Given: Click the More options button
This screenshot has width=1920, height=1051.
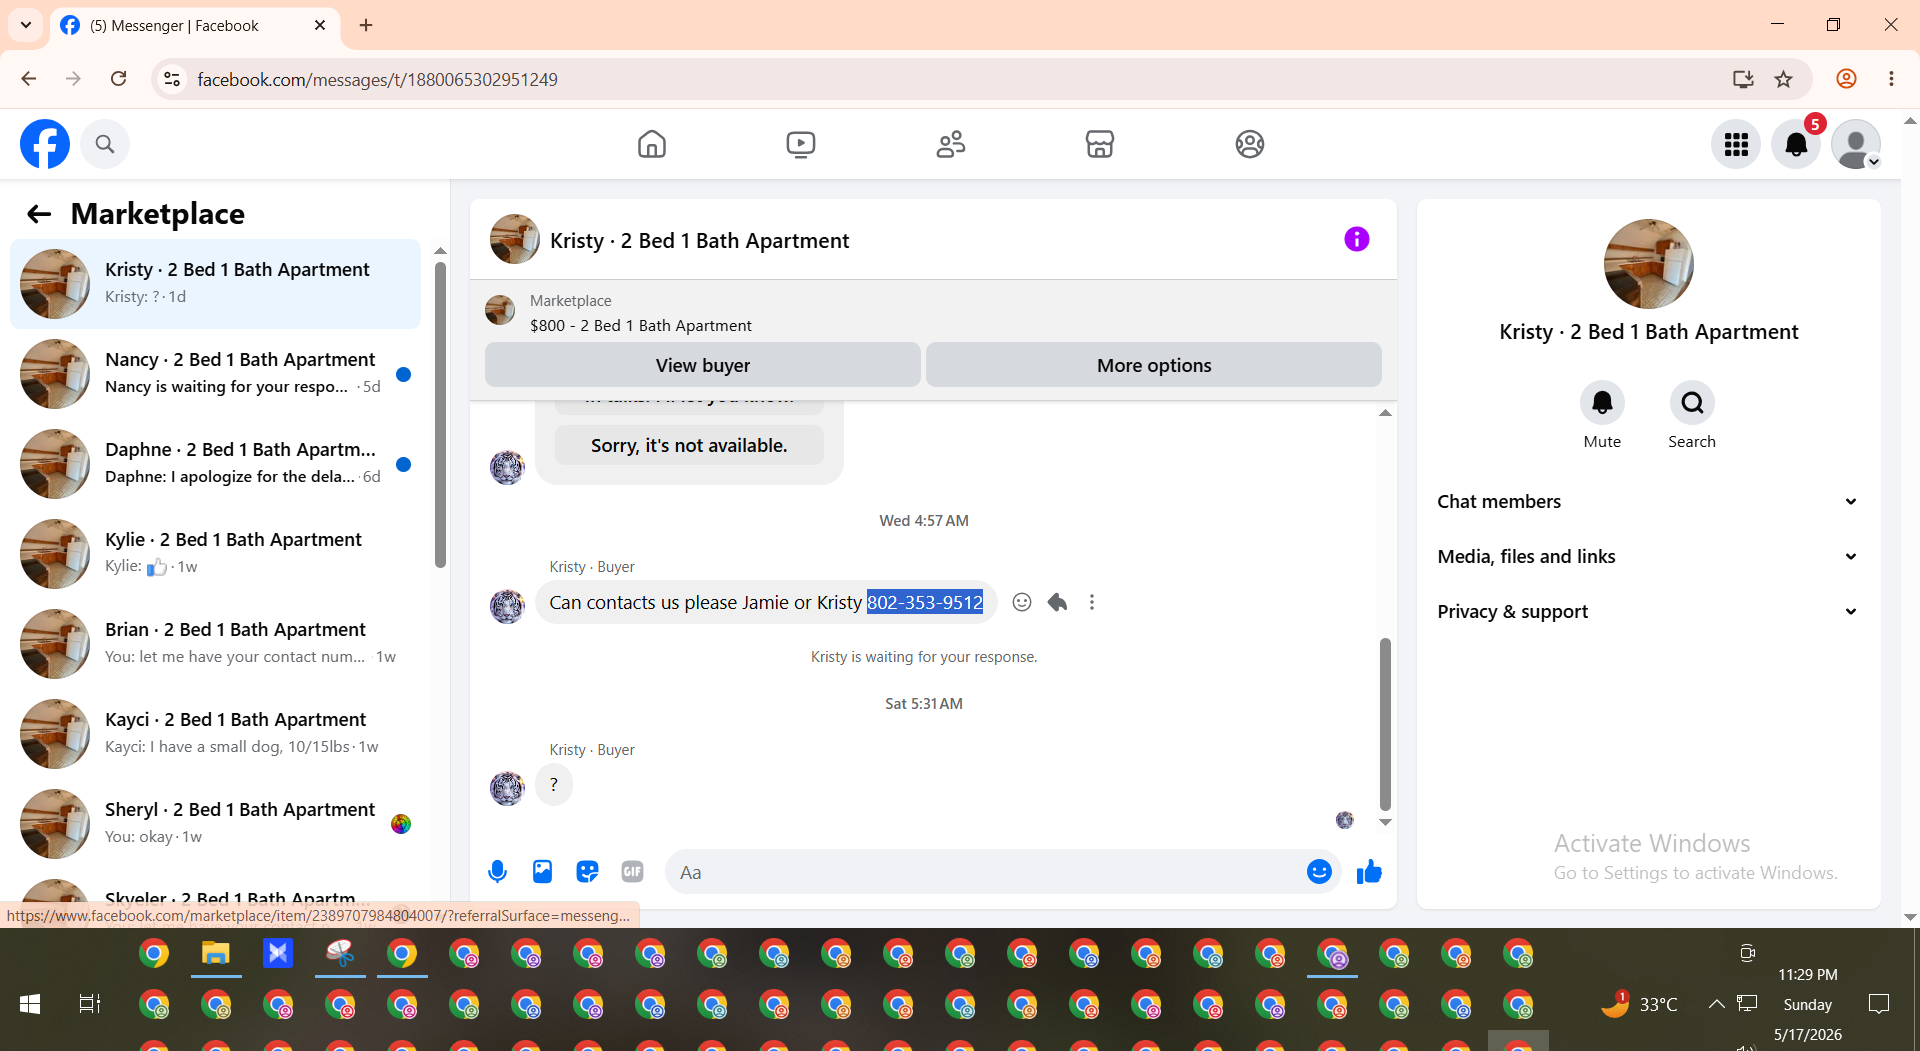Looking at the screenshot, I should pos(1154,365).
